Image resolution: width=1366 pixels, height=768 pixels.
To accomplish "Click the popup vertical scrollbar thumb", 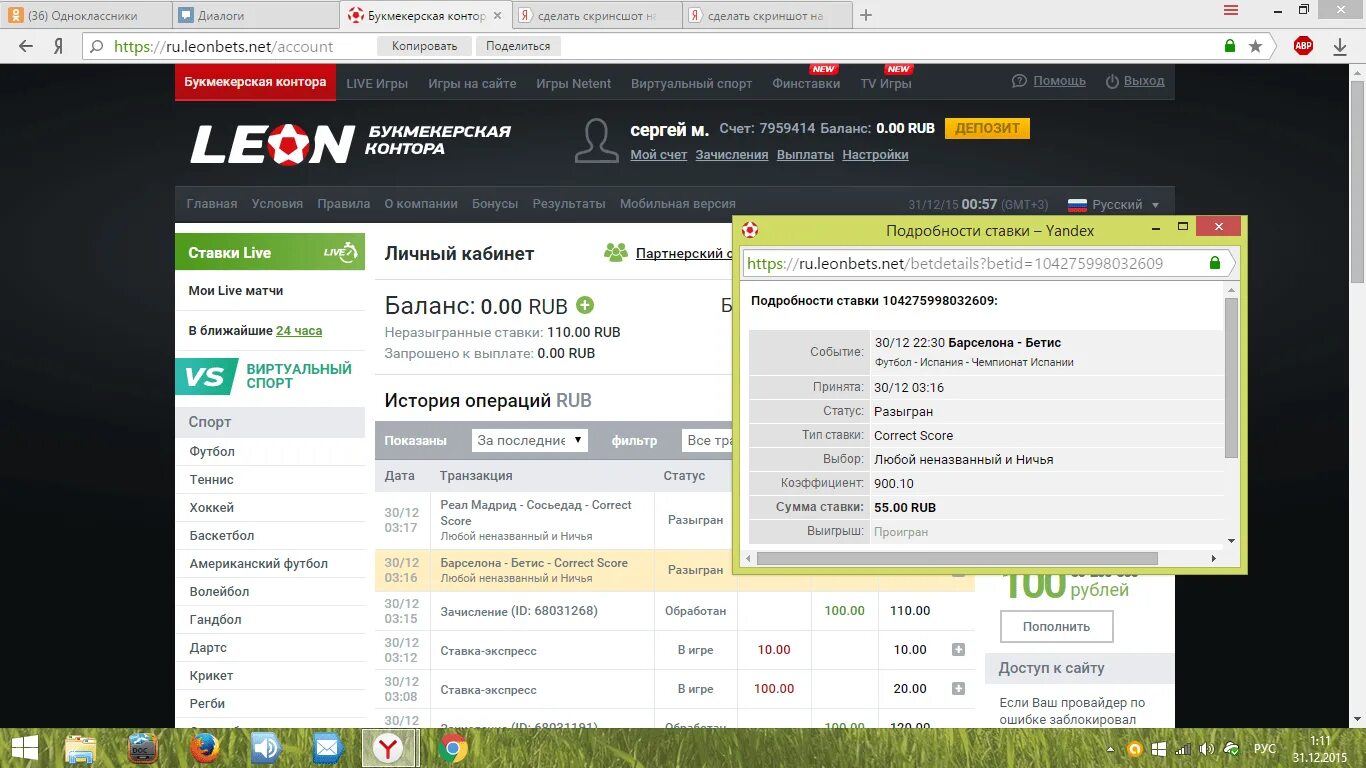I will [1231, 376].
